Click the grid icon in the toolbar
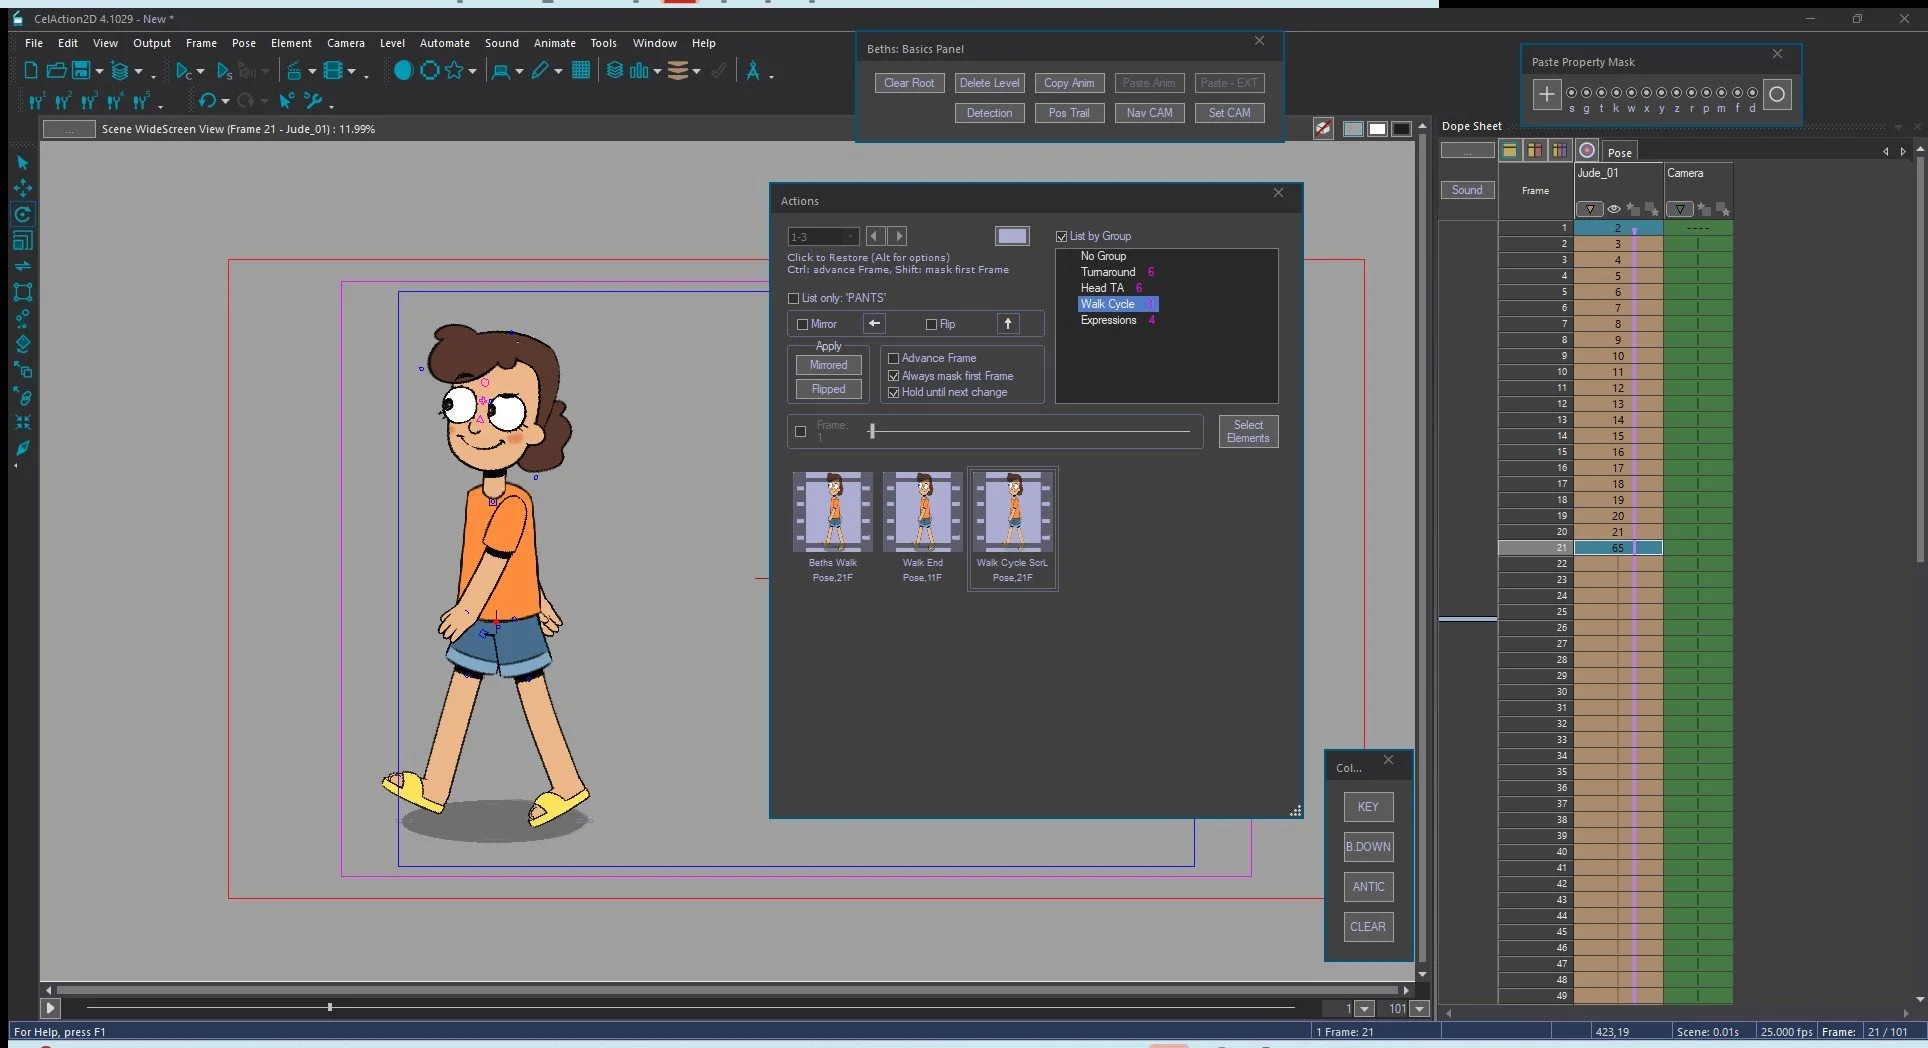This screenshot has height=1048, width=1928. (x=581, y=70)
